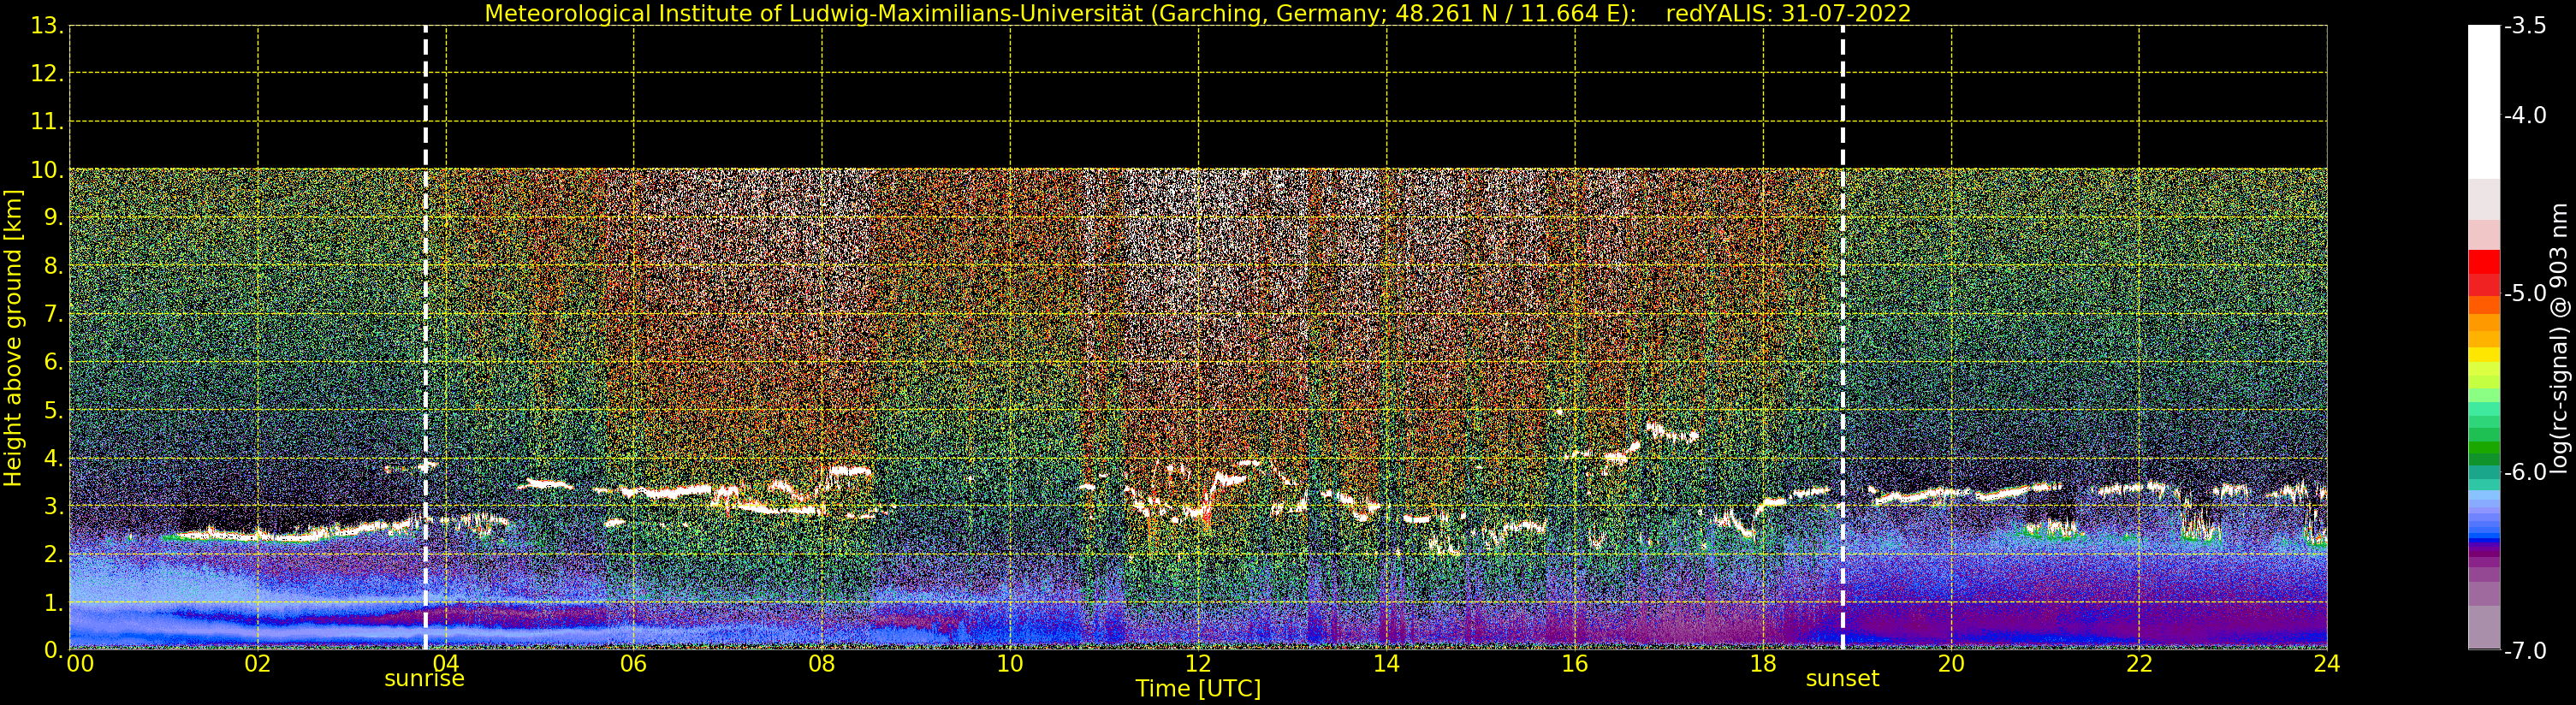The image size is (2576, 705).
Task: Click the white dashed sunset marker line
Action: coord(1843,338)
